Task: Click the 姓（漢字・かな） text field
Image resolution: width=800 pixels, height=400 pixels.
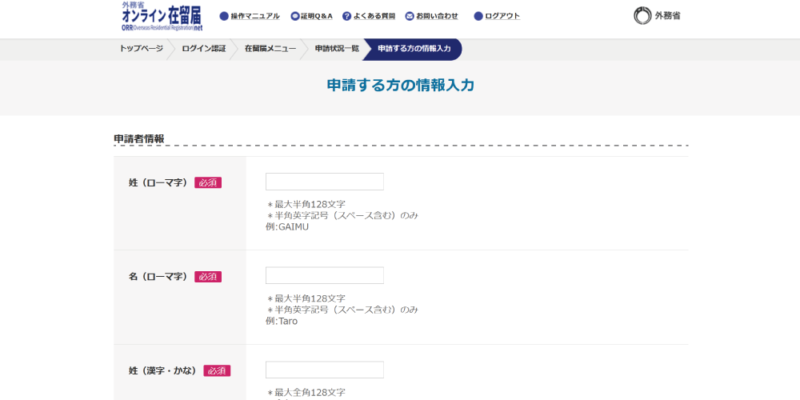Action: pyautogui.click(x=324, y=370)
